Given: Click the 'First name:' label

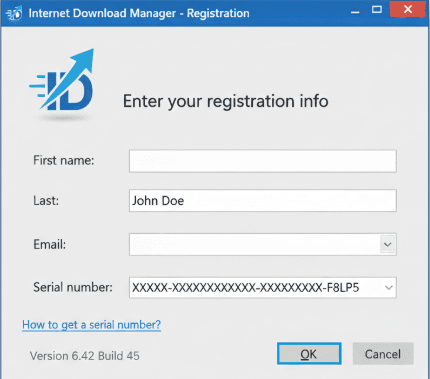Looking at the screenshot, I should click(64, 160).
